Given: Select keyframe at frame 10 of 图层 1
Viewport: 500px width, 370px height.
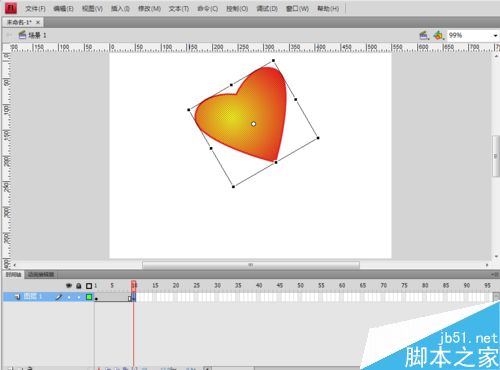Looking at the screenshot, I should [x=134, y=297].
